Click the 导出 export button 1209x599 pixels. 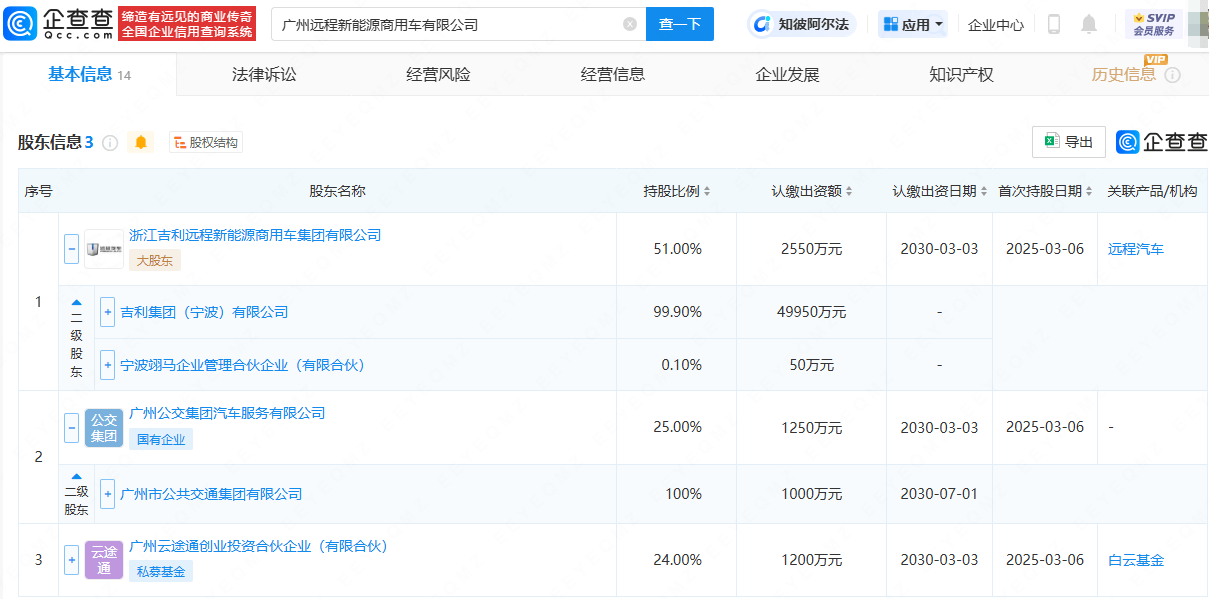pyautogui.click(x=1068, y=142)
